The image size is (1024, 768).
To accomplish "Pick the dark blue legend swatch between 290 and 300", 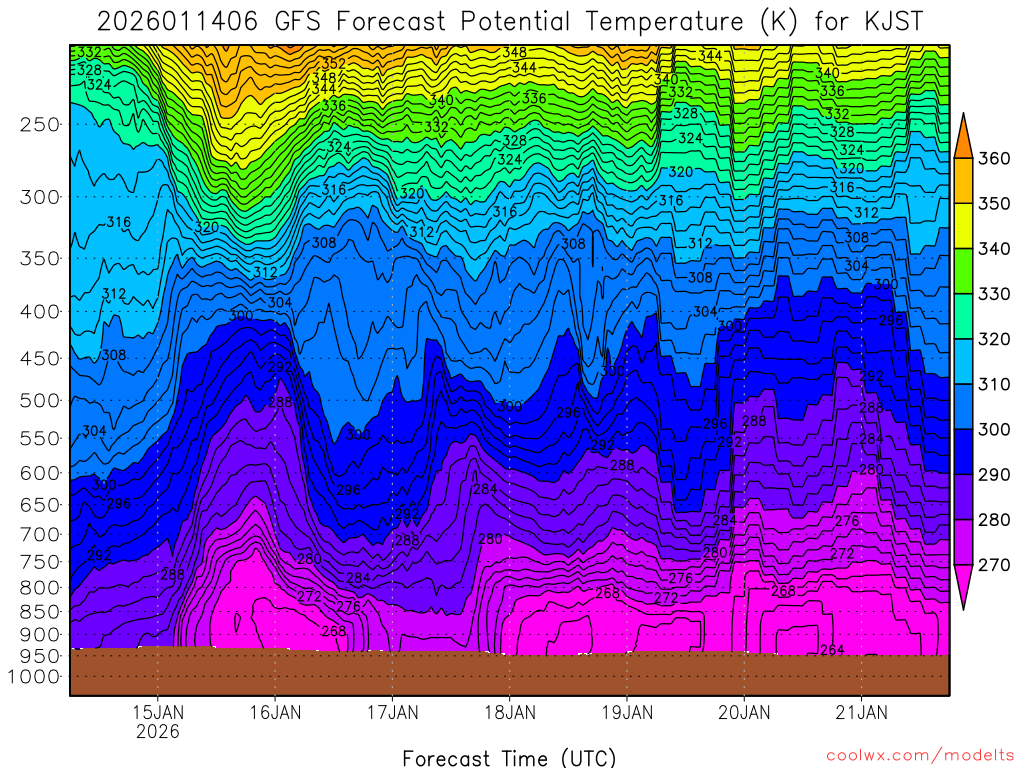I will (963, 452).
